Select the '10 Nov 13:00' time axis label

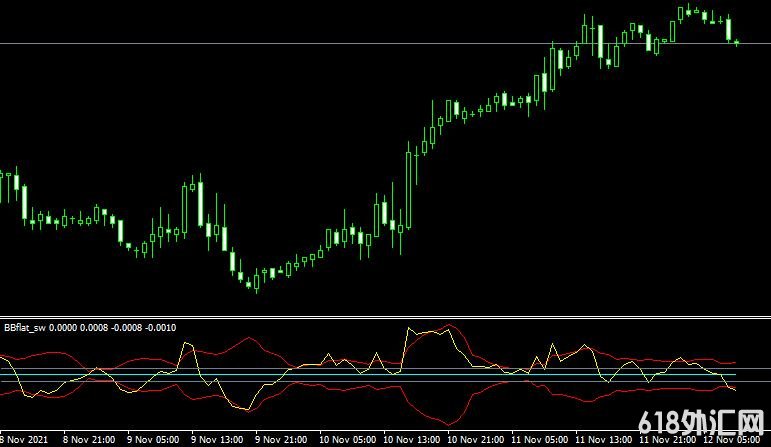point(412,440)
